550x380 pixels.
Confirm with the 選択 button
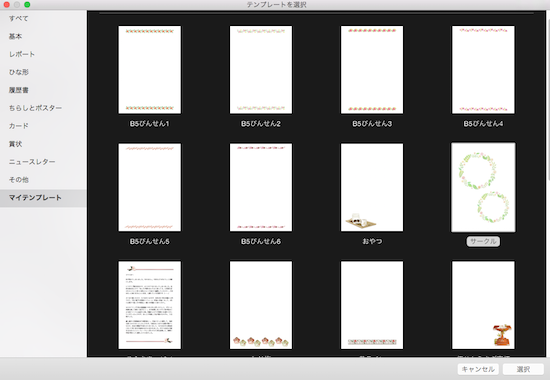coord(523,369)
